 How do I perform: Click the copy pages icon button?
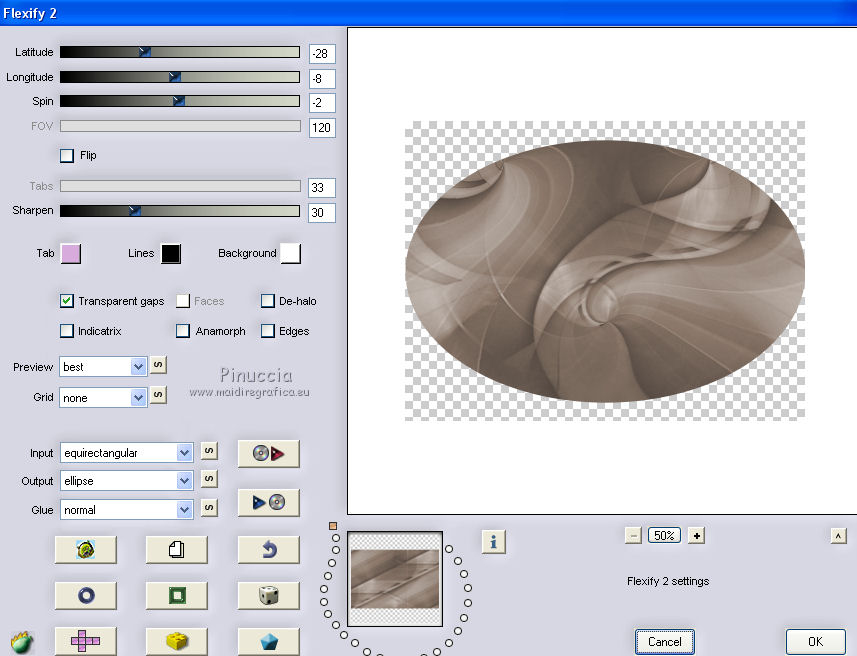177,549
